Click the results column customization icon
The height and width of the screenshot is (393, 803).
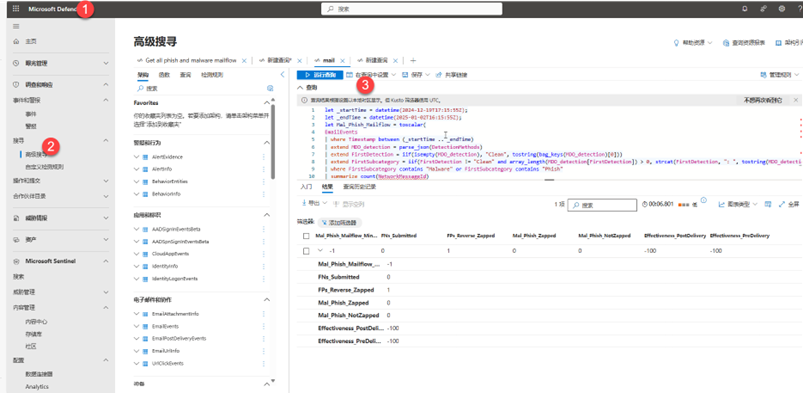pos(768,204)
